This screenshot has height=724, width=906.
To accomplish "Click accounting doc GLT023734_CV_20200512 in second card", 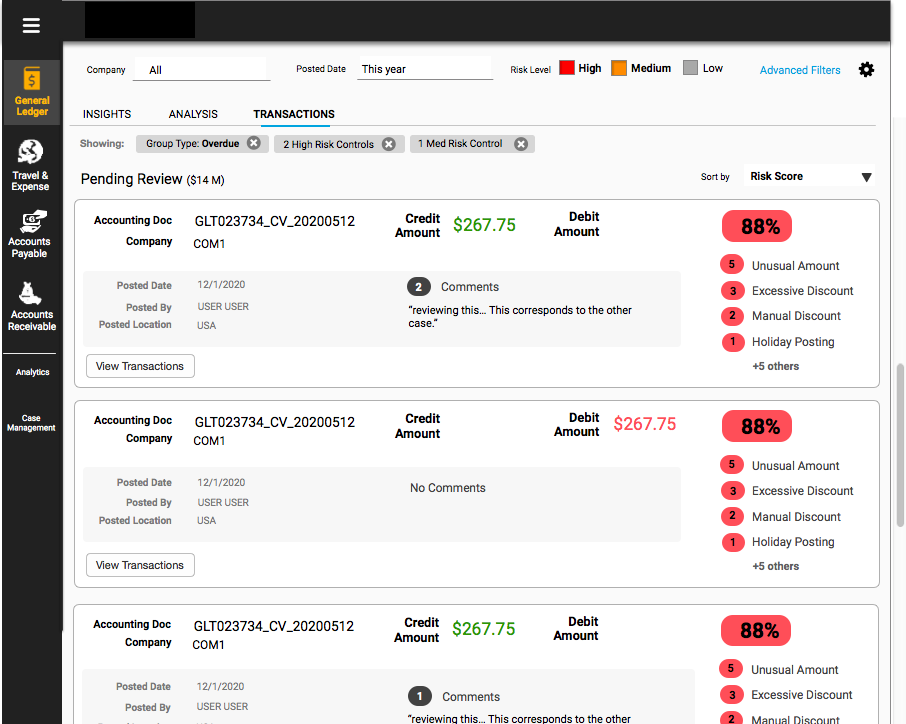I will (x=274, y=422).
